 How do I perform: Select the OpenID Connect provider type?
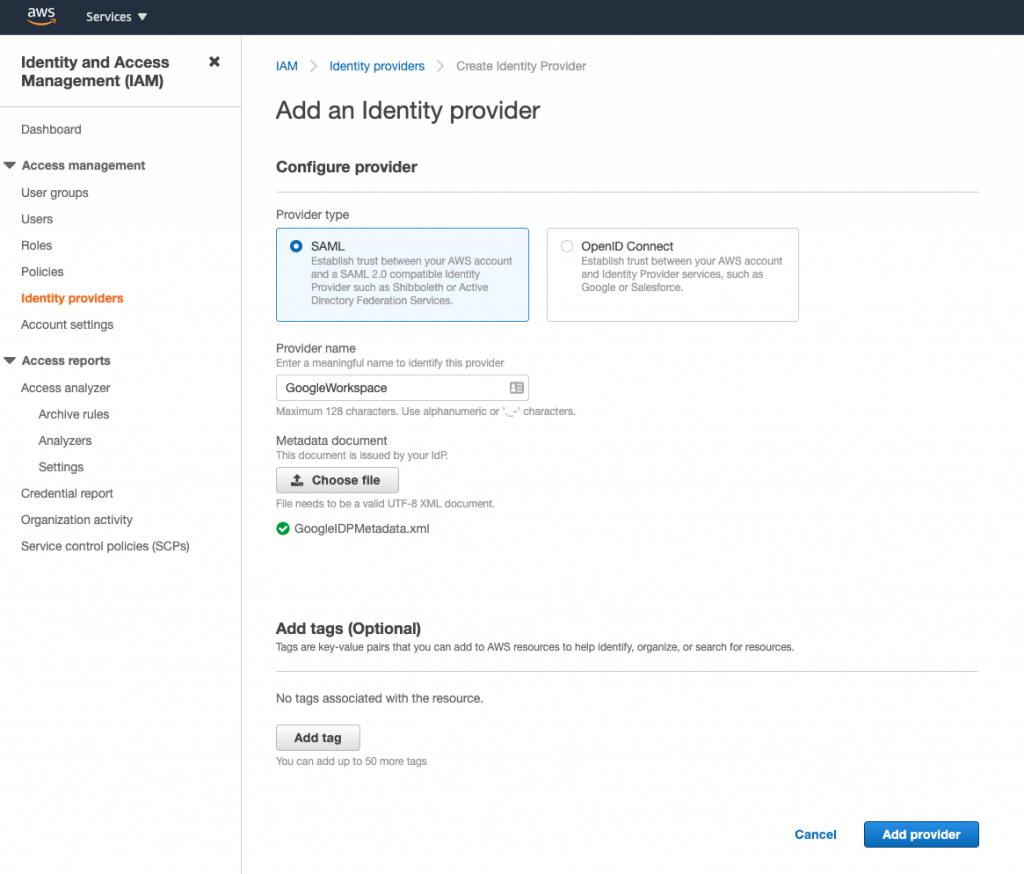567,246
